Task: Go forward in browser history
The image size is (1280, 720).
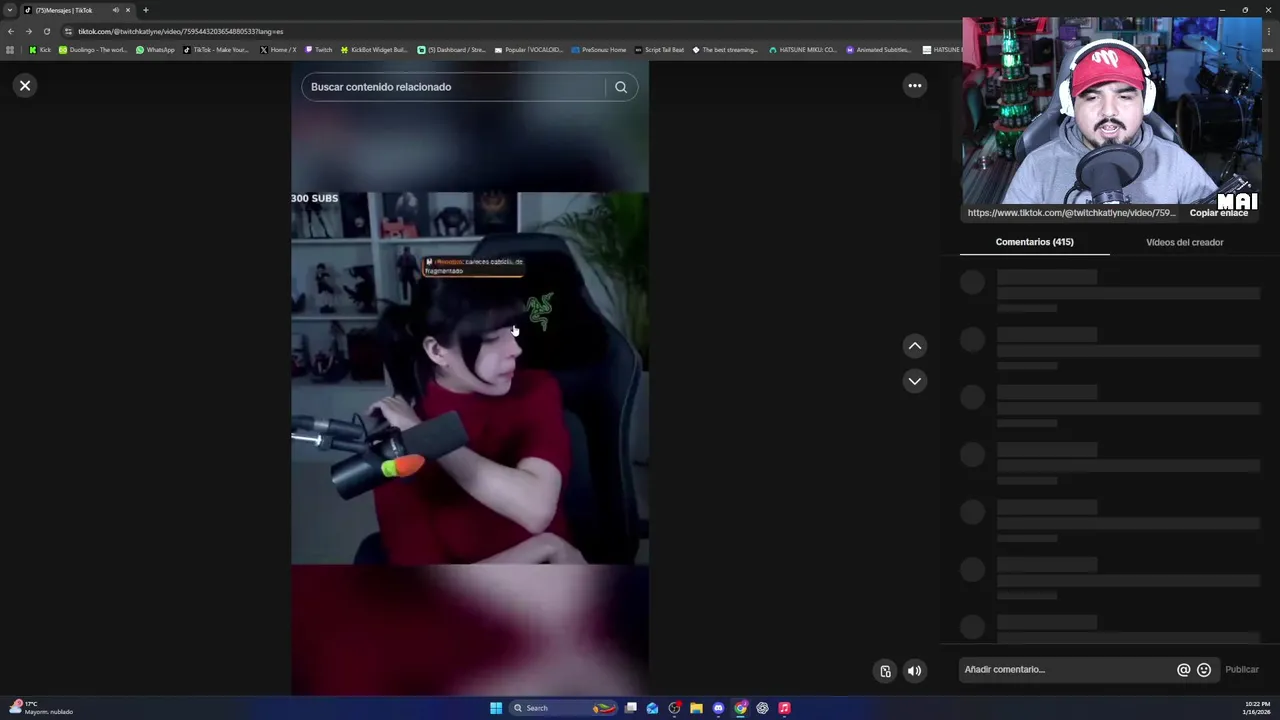Action: pos(28,31)
